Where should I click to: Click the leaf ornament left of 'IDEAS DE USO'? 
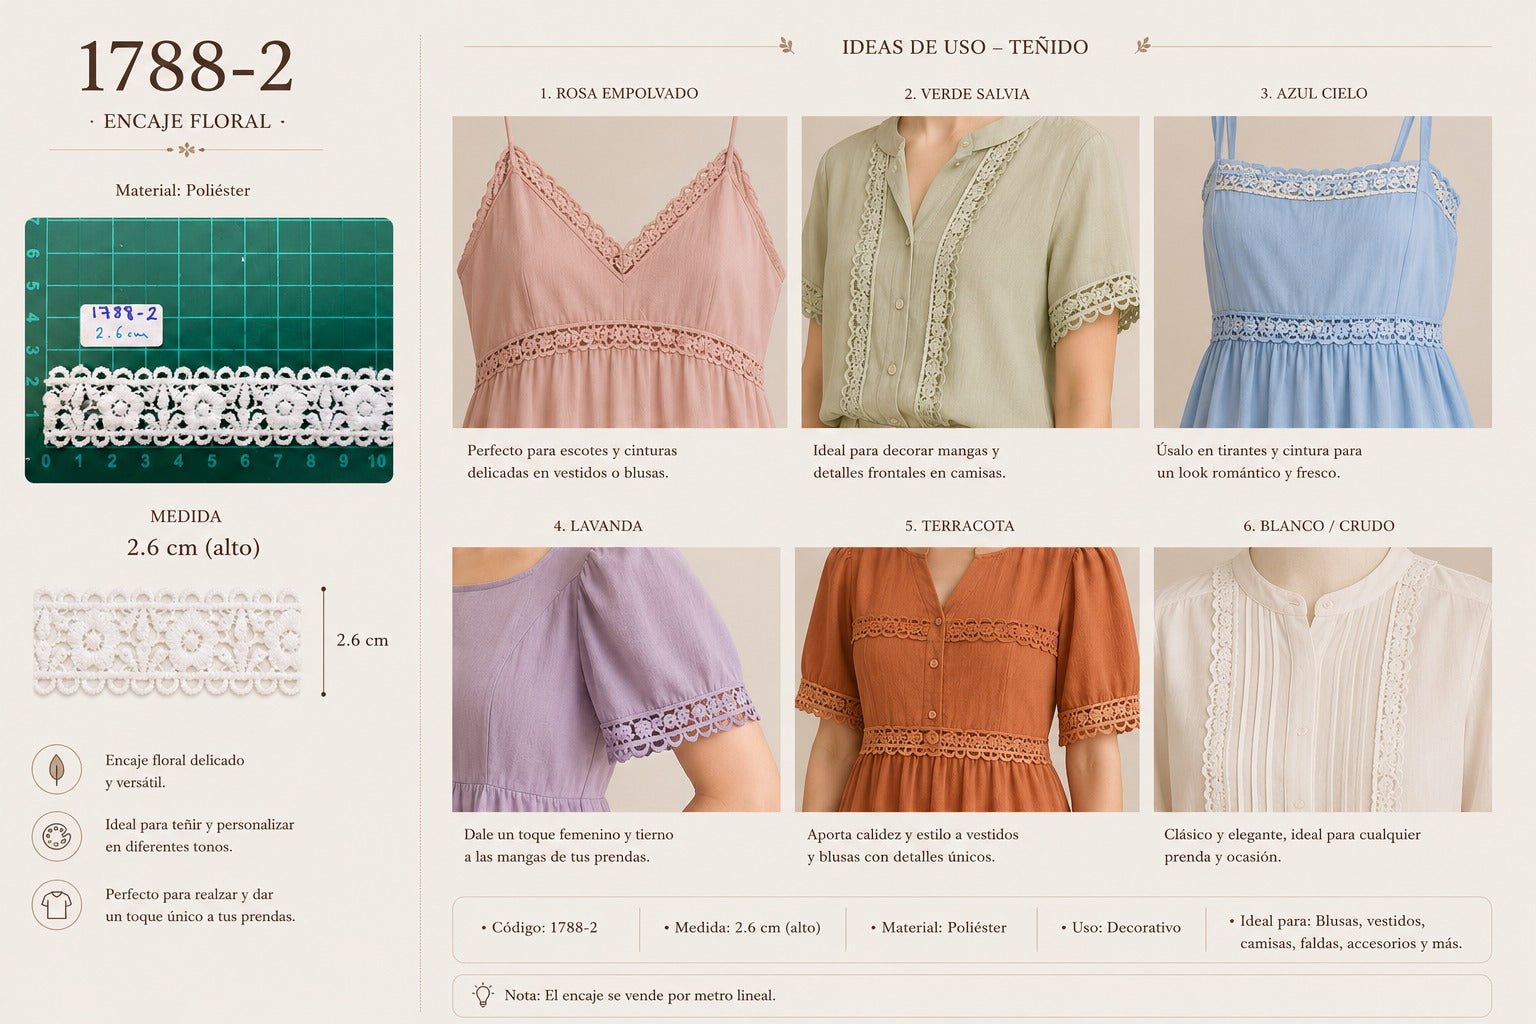pos(787,46)
